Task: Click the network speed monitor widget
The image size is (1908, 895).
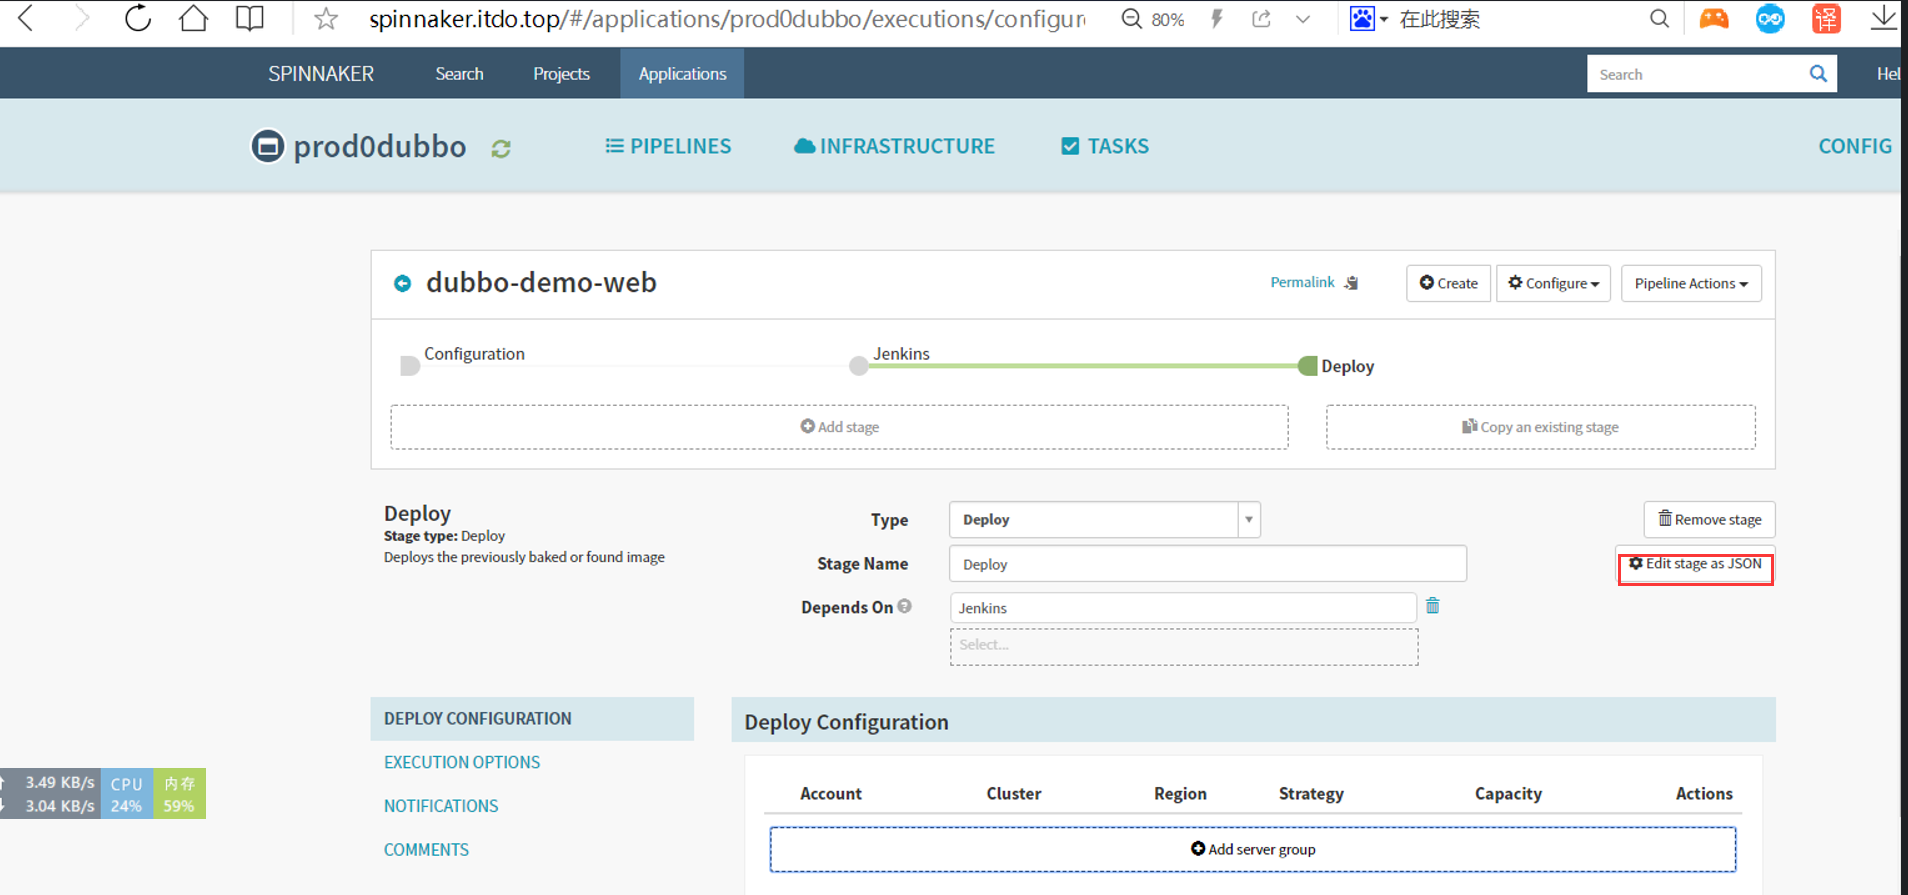Action: [50, 794]
